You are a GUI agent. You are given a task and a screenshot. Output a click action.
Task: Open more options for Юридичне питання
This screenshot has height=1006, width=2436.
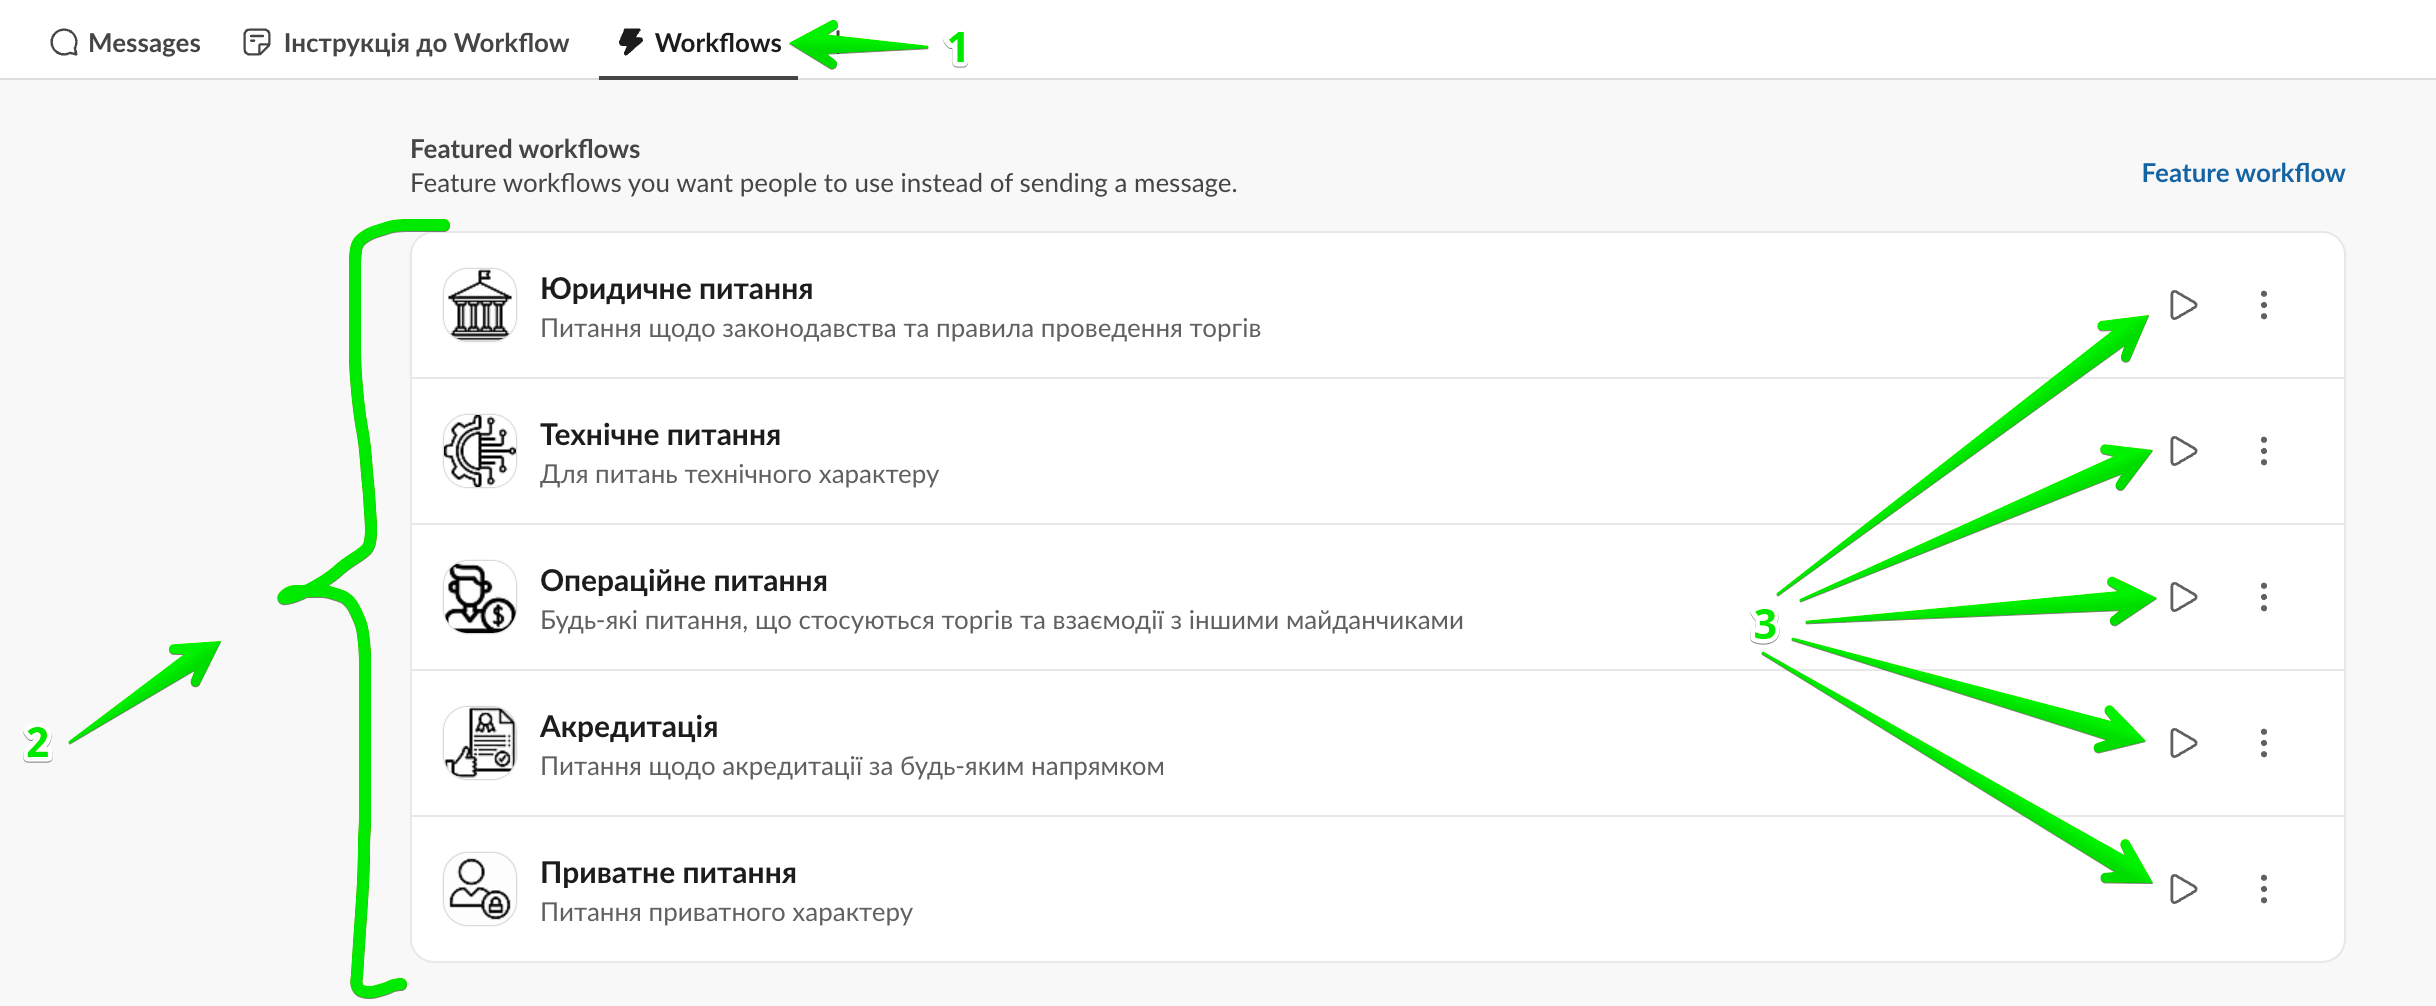click(2264, 305)
